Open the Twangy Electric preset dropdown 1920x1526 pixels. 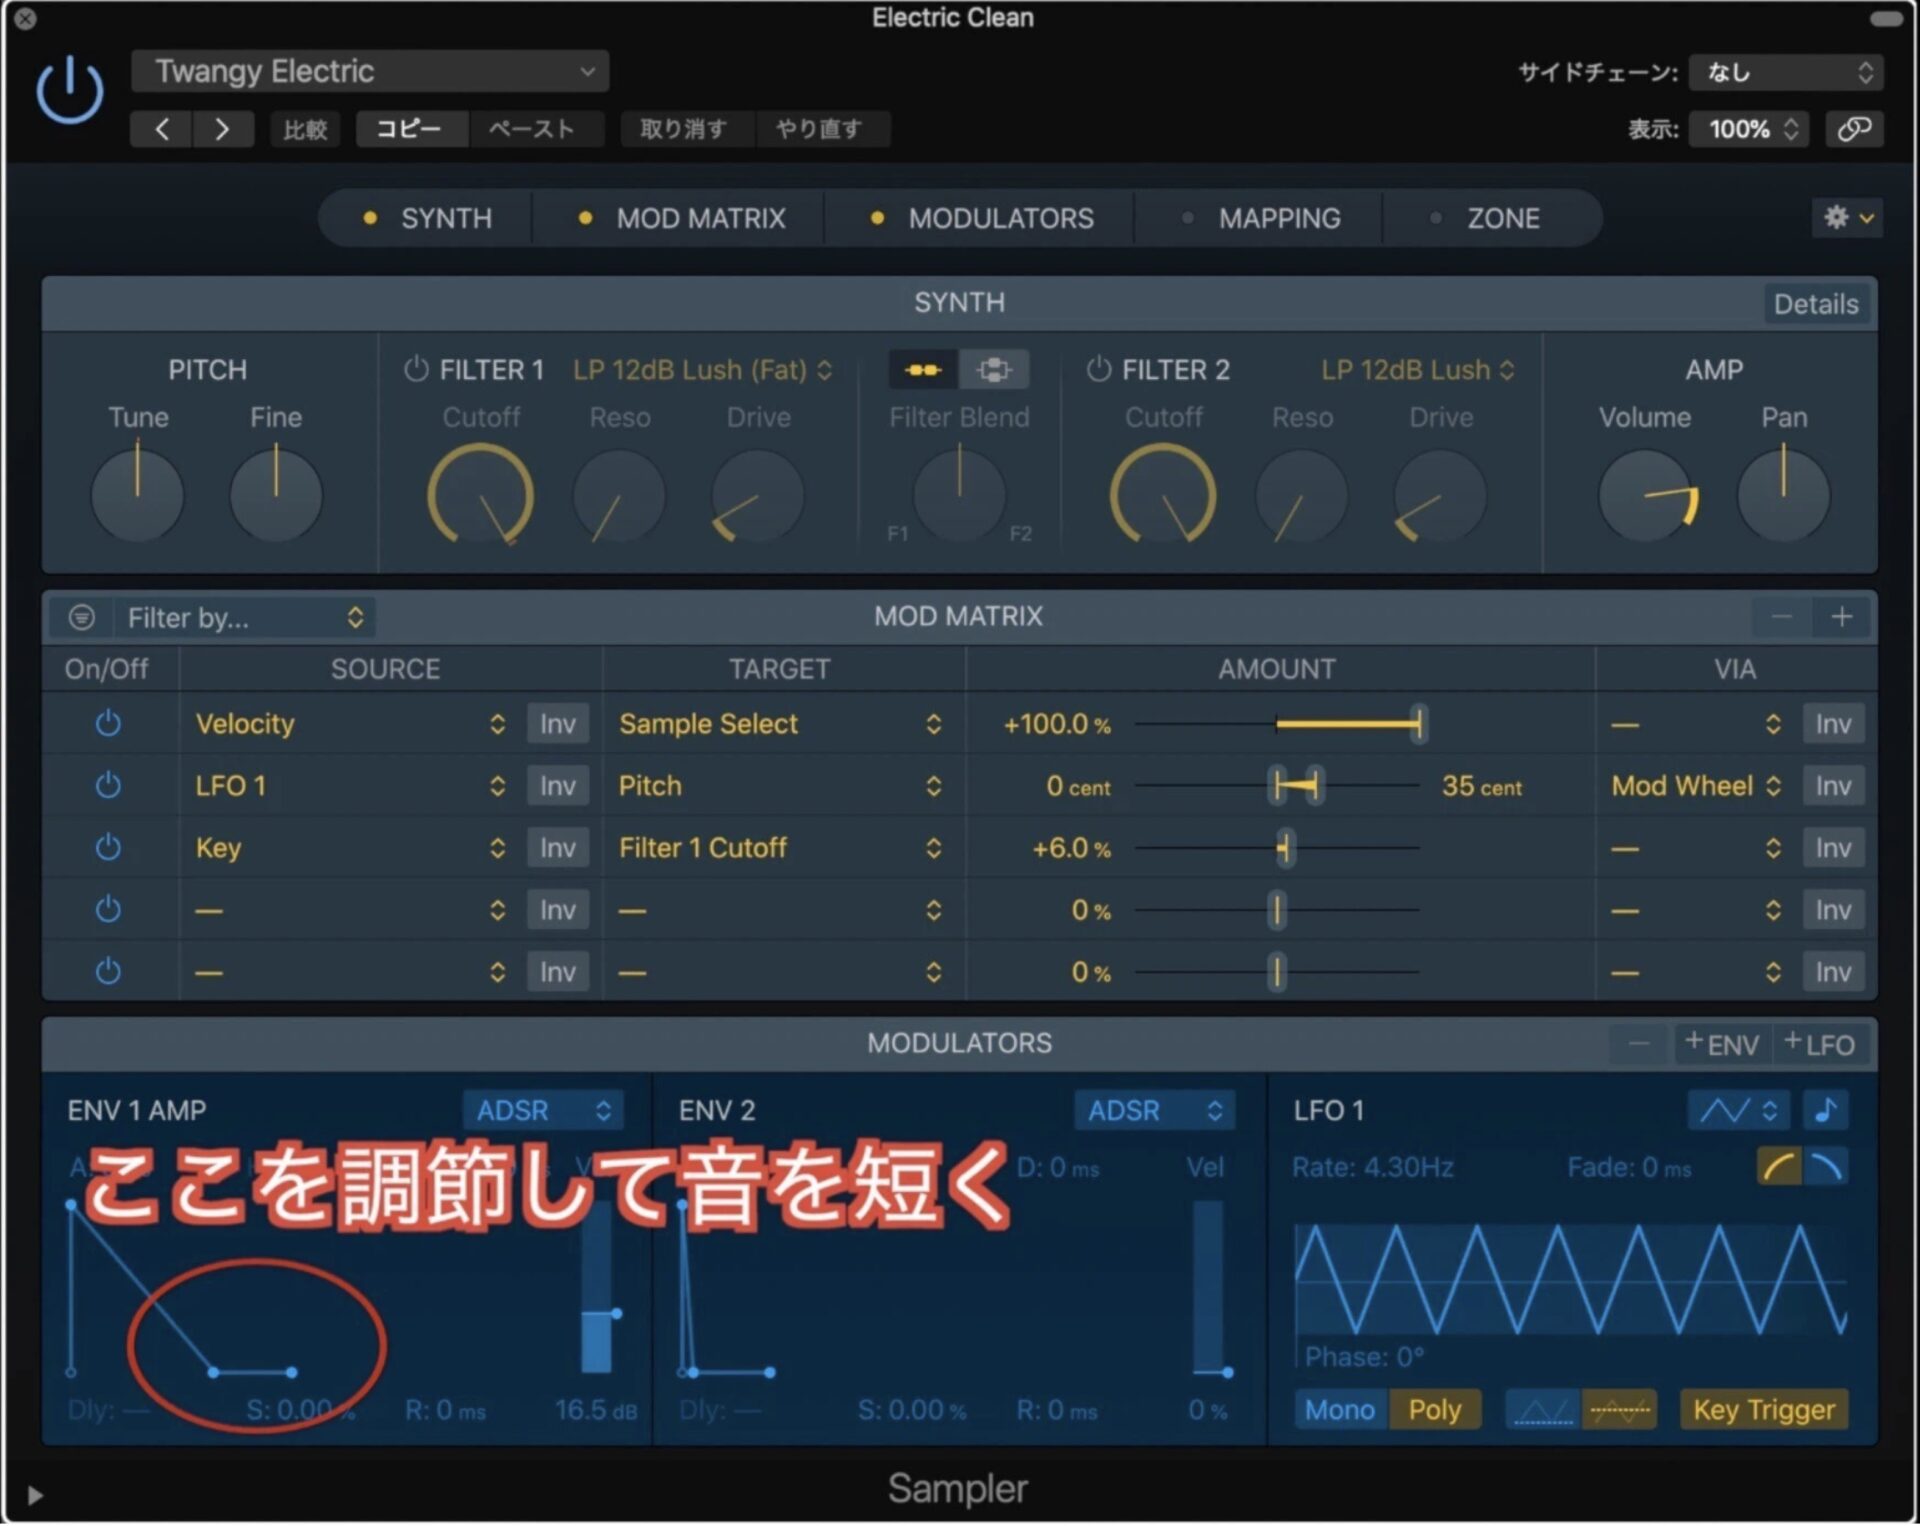368,71
